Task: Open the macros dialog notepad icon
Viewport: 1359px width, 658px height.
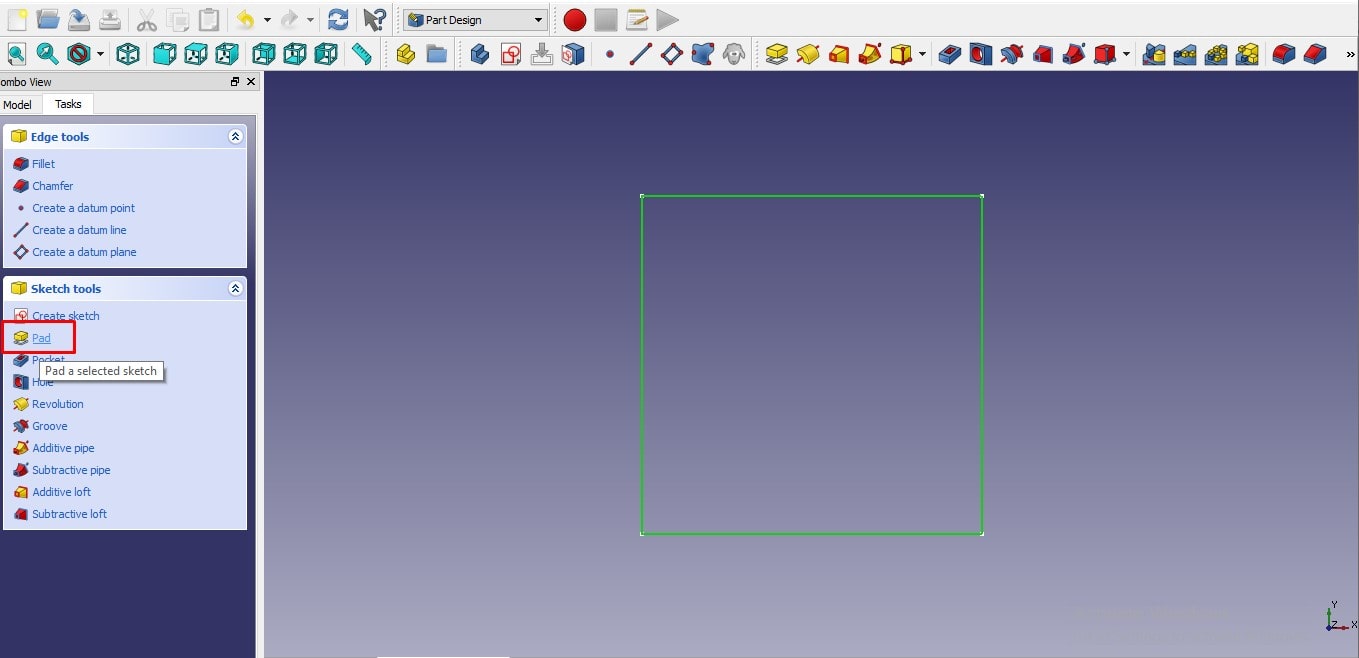Action: pyautogui.click(x=637, y=19)
